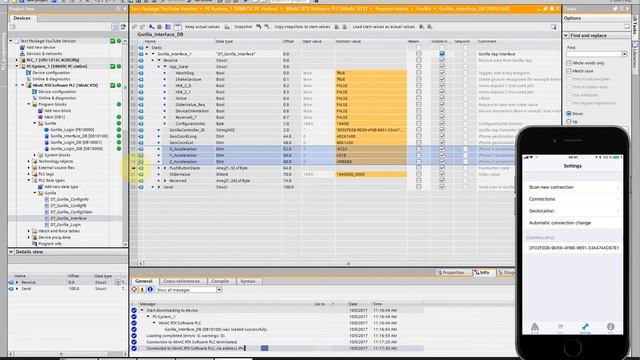The image size is (640, 360).
Task: Click the DT_Gorilla_ConfigInfo data type icon
Action: (x=47, y=199)
